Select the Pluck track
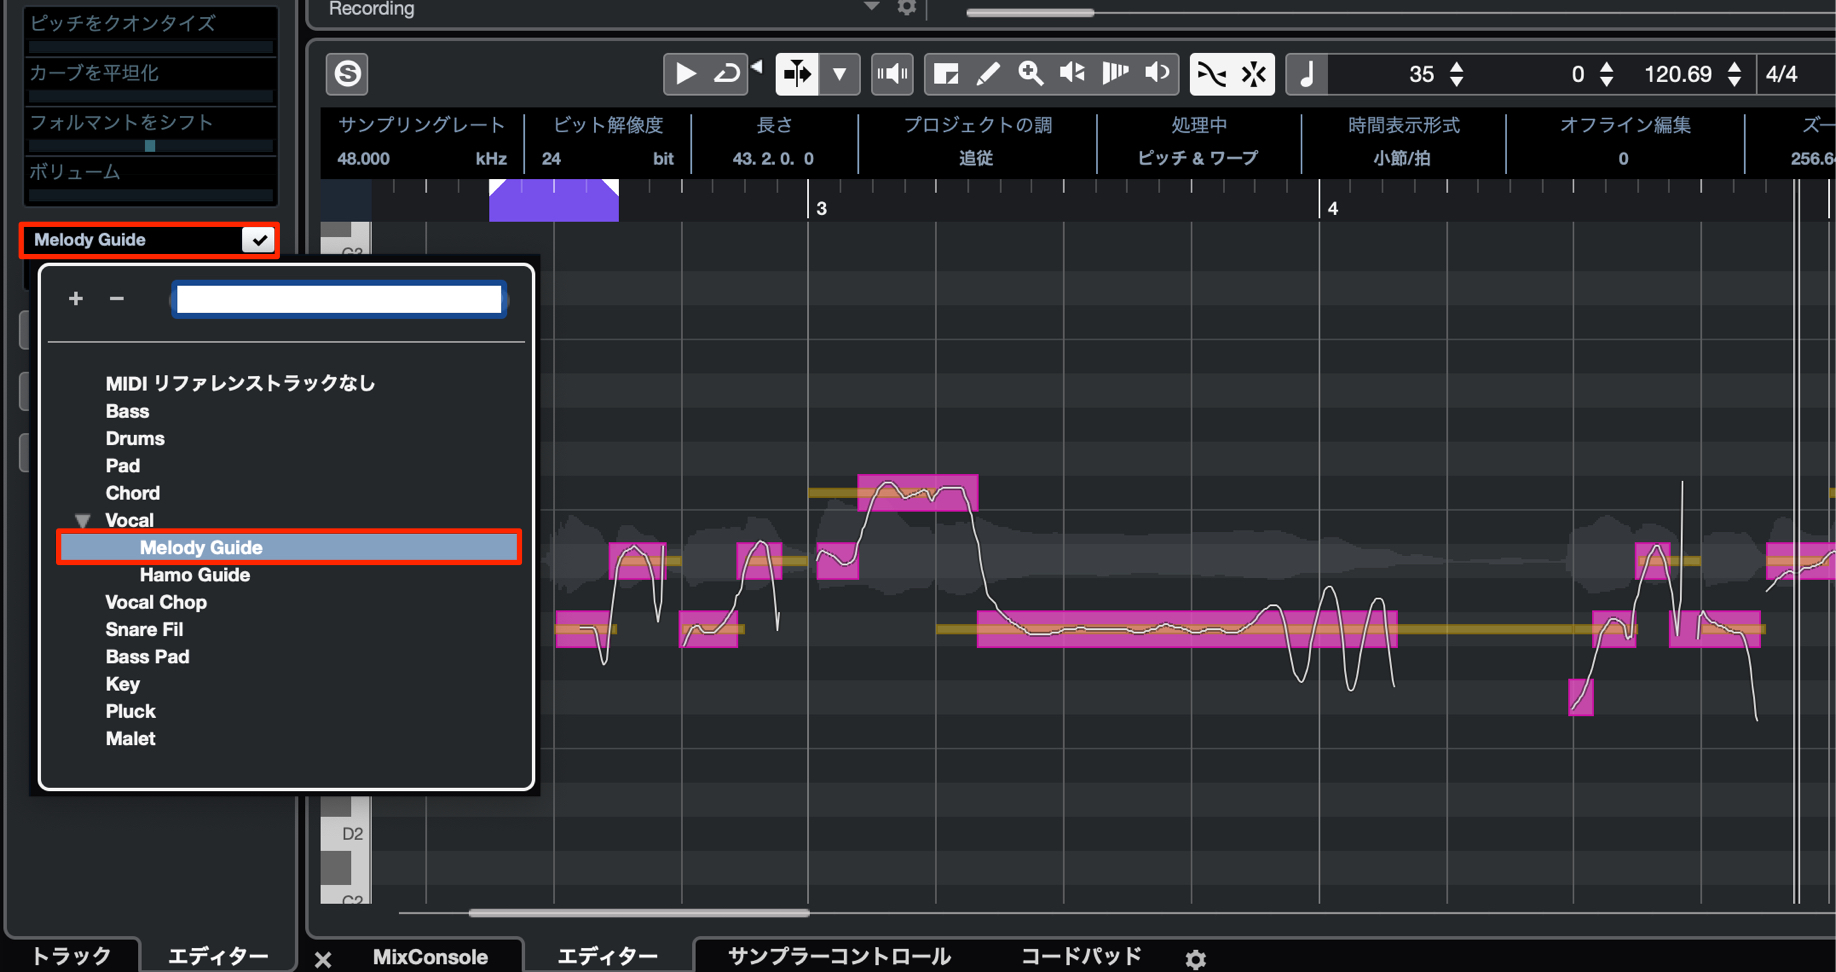The height and width of the screenshot is (972, 1836). [x=130, y=711]
